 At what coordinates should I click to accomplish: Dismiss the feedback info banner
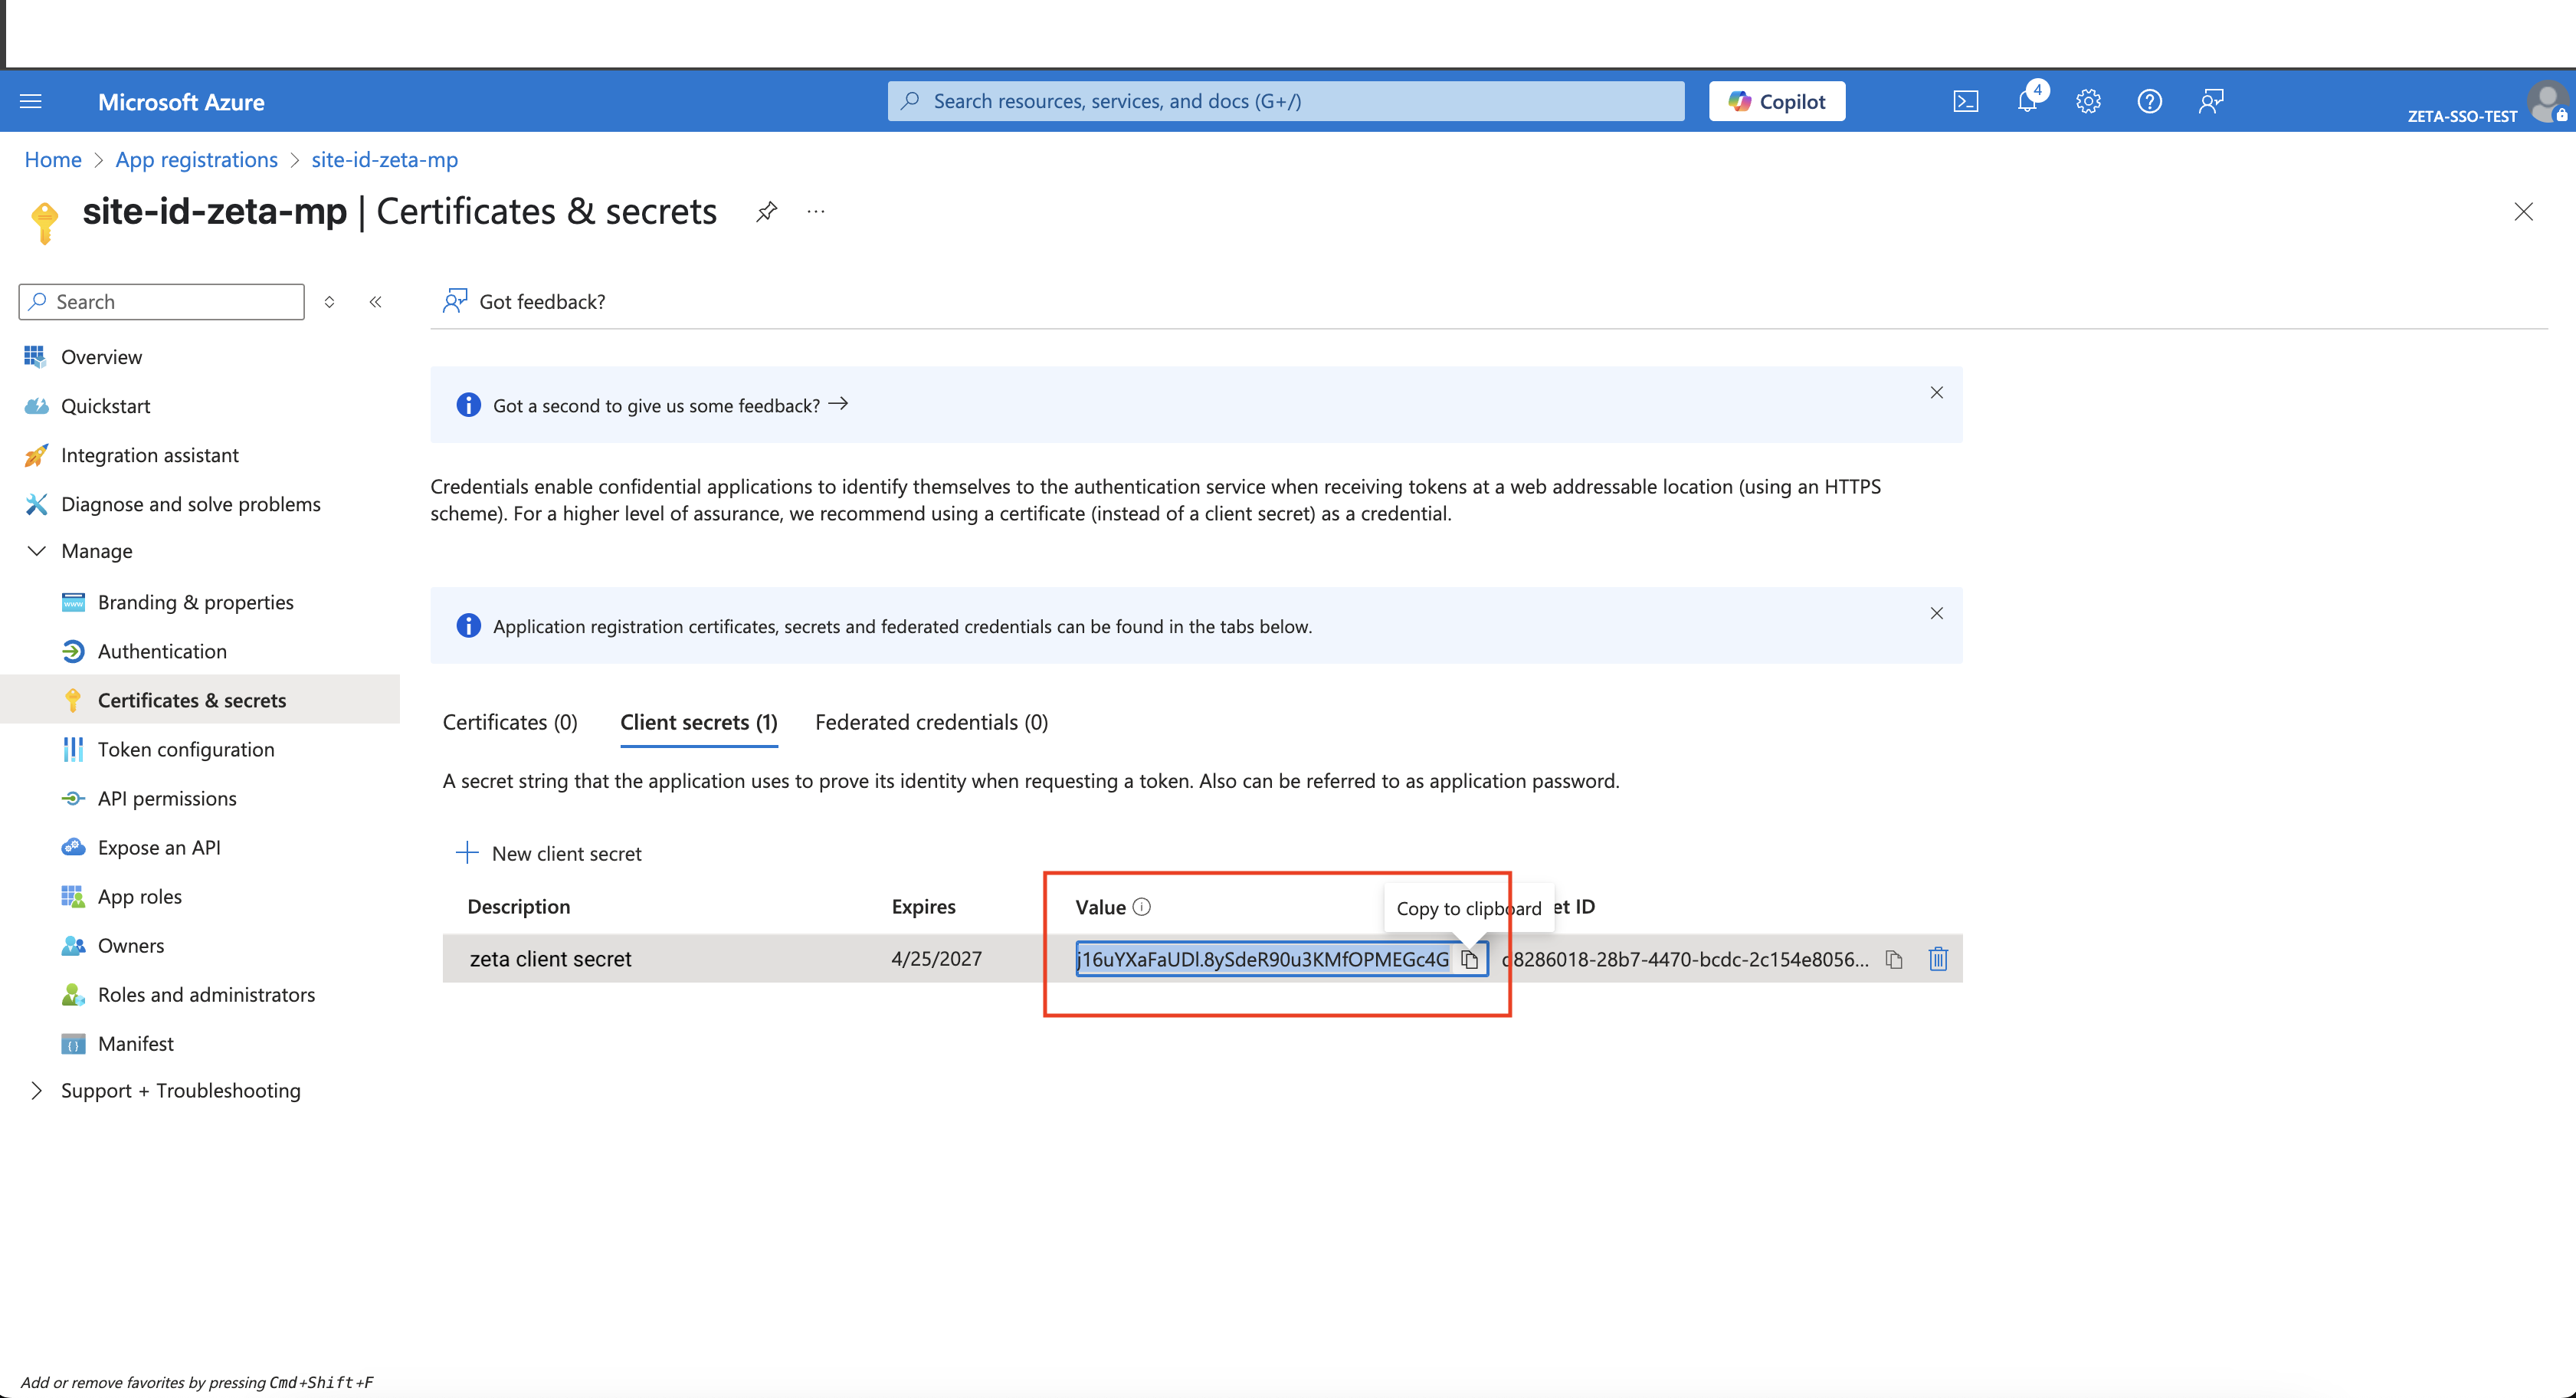(x=1936, y=393)
